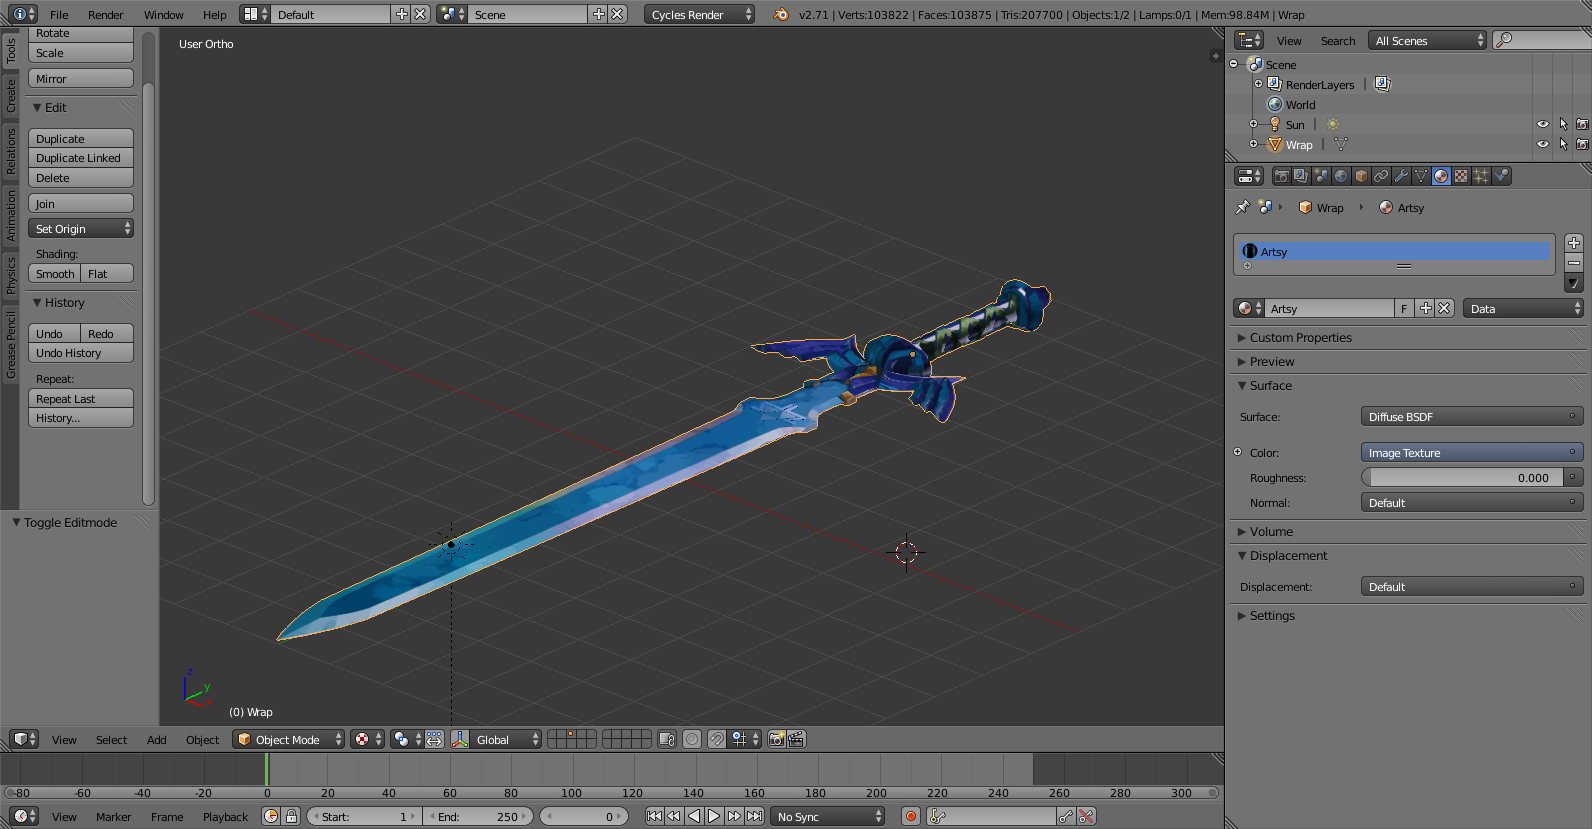Viewport: 1592px width, 829px height.
Task: Click the Roughness slider field
Action: [1462, 478]
